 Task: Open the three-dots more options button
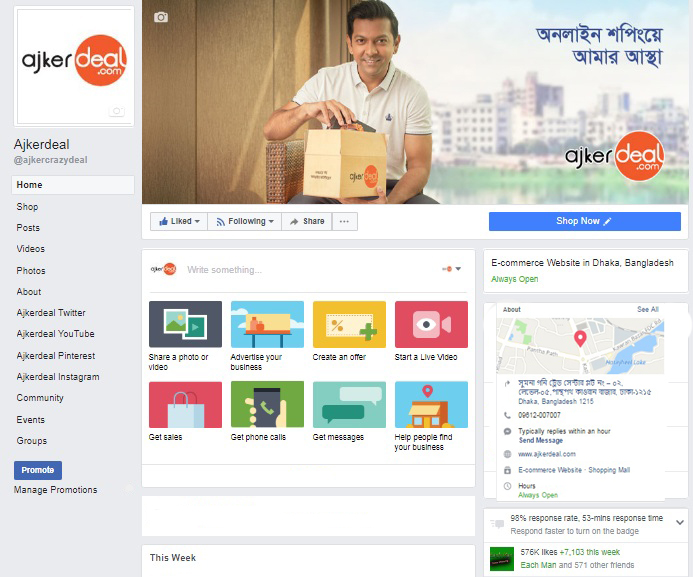[344, 221]
